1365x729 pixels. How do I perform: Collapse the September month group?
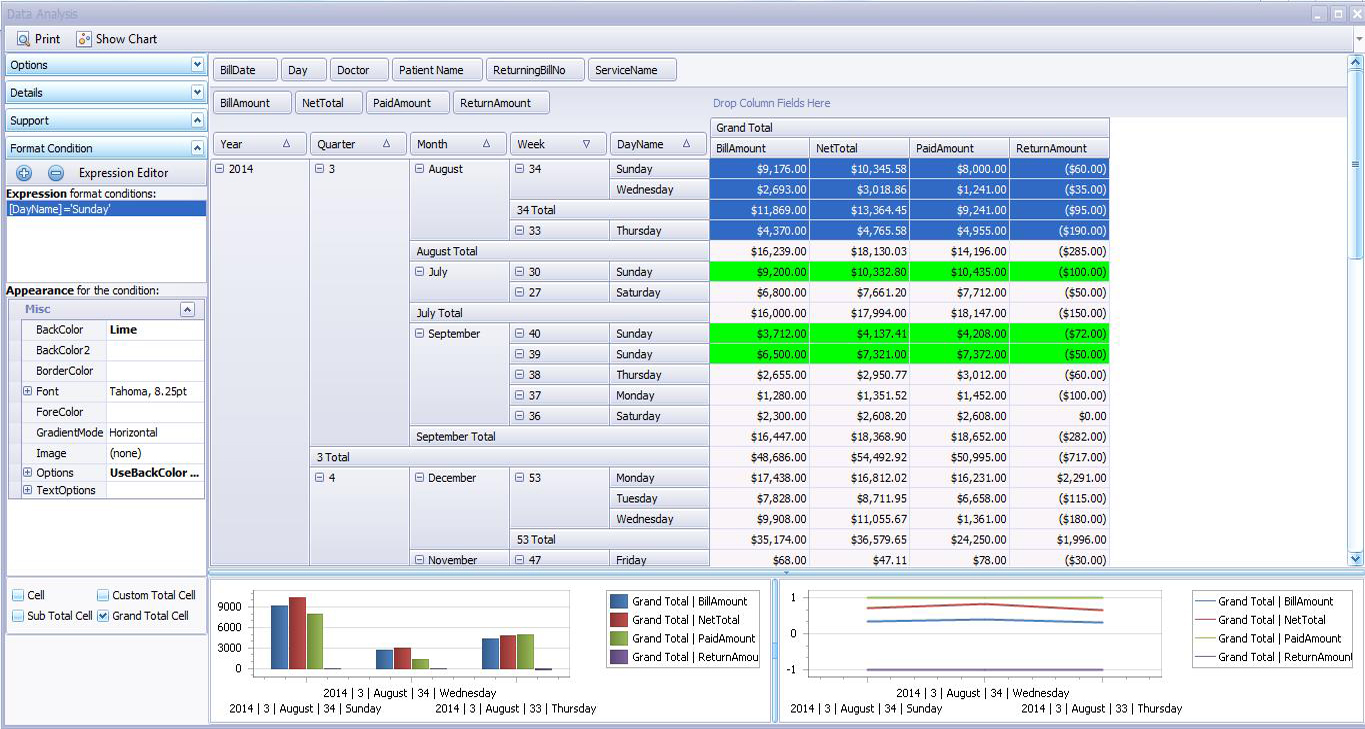click(x=420, y=334)
